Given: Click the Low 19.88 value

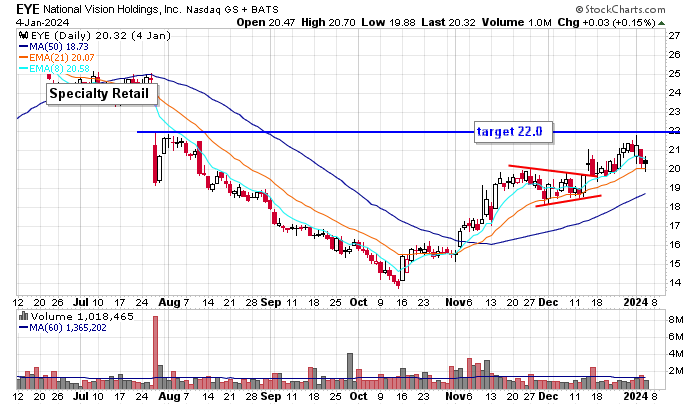Looking at the screenshot, I should point(388,22).
